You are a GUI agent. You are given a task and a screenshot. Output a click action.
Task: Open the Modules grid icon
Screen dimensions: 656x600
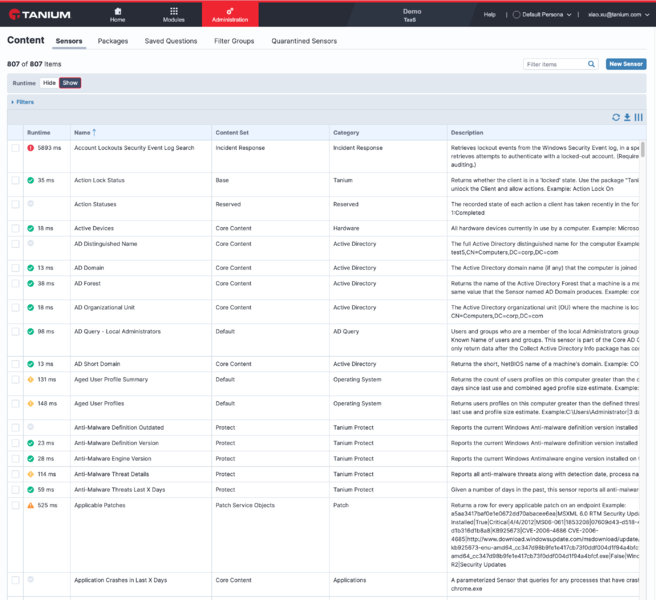(174, 11)
